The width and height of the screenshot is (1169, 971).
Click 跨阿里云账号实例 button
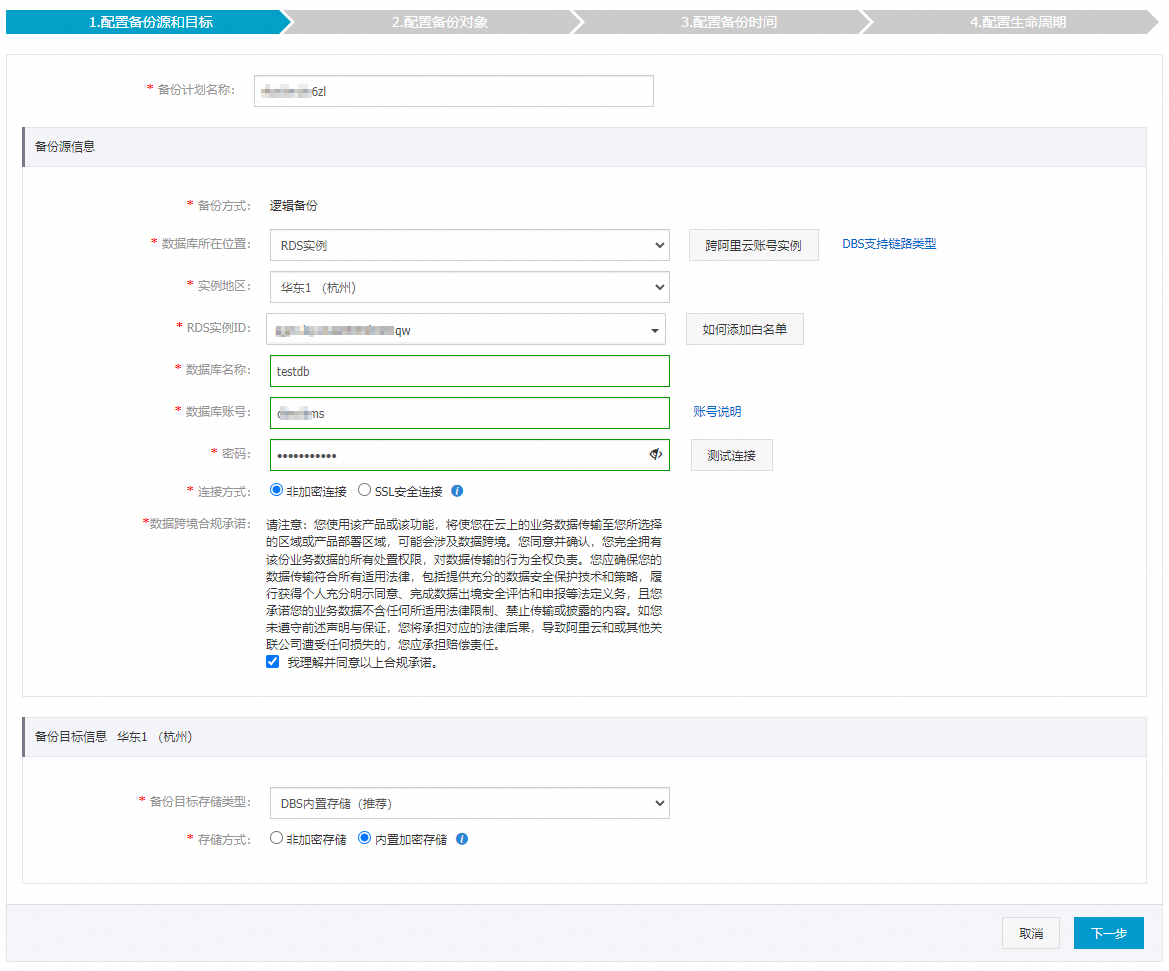pyautogui.click(x=753, y=245)
